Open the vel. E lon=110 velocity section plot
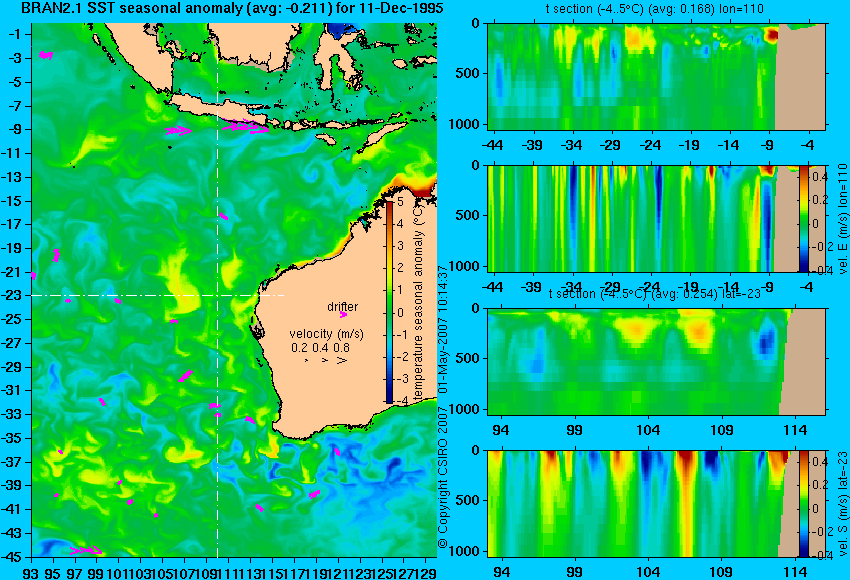This screenshot has width=850, height=580. 656,218
